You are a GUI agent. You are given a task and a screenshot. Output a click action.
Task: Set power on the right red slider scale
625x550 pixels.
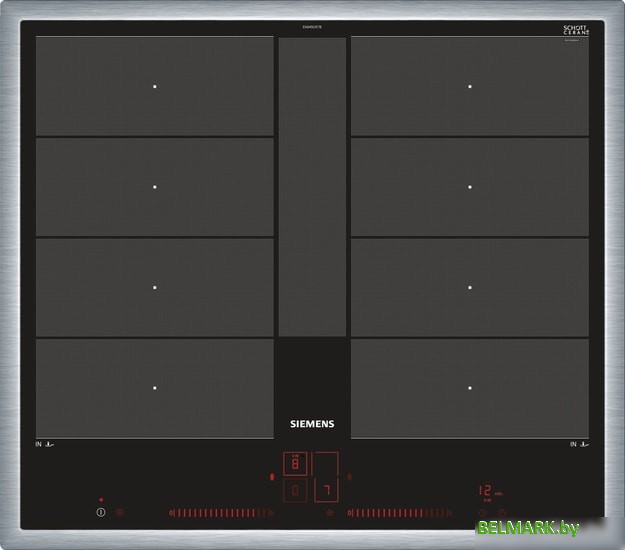tap(398, 513)
